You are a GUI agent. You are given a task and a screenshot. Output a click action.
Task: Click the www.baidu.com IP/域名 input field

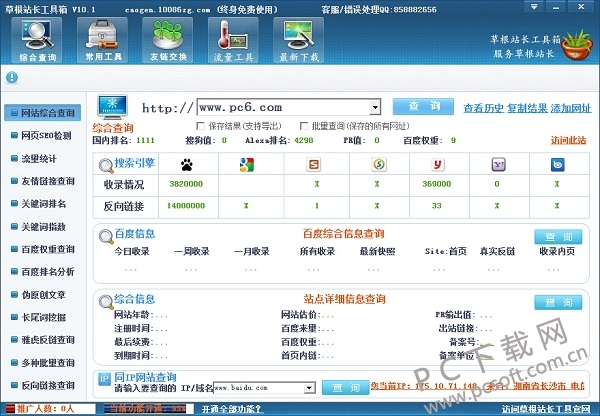259,388
